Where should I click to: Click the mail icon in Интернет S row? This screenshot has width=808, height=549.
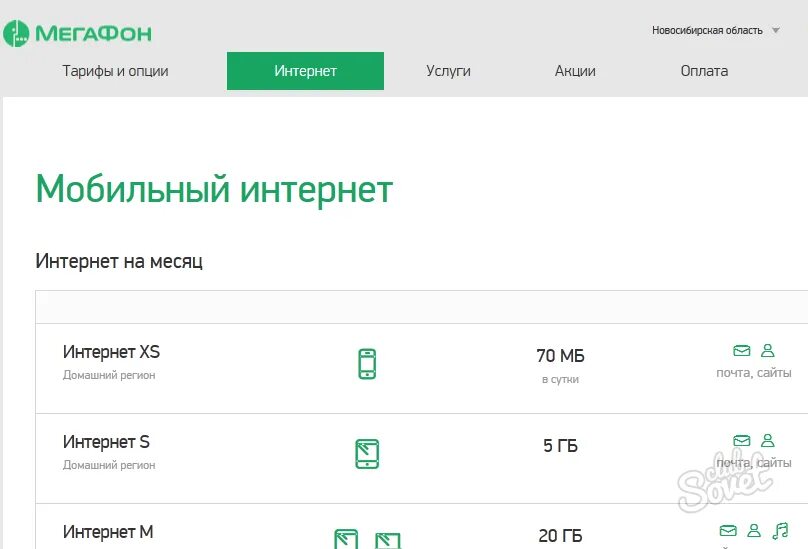pos(742,441)
